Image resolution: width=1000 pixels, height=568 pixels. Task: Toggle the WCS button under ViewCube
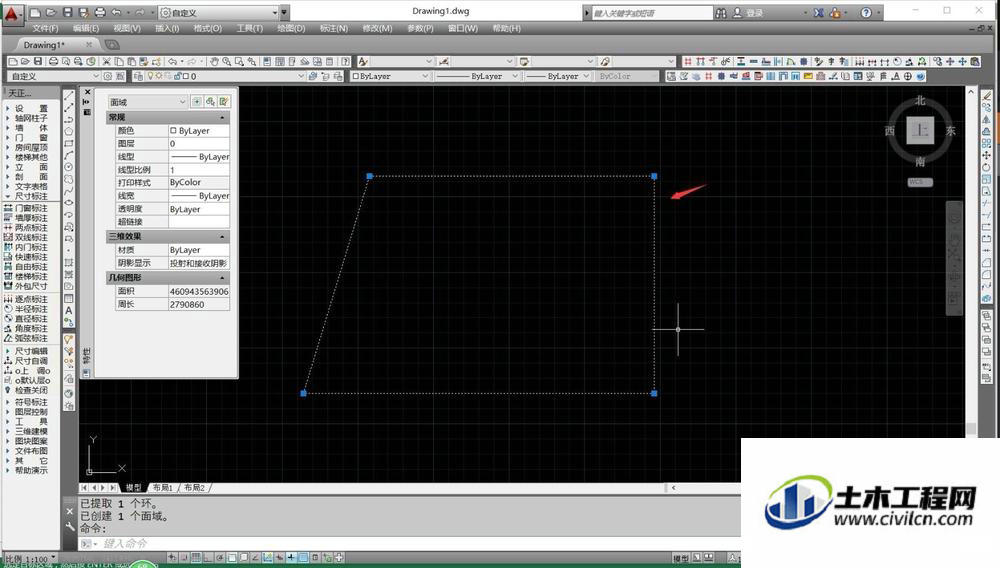pyautogui.click(x=920, y=182)
